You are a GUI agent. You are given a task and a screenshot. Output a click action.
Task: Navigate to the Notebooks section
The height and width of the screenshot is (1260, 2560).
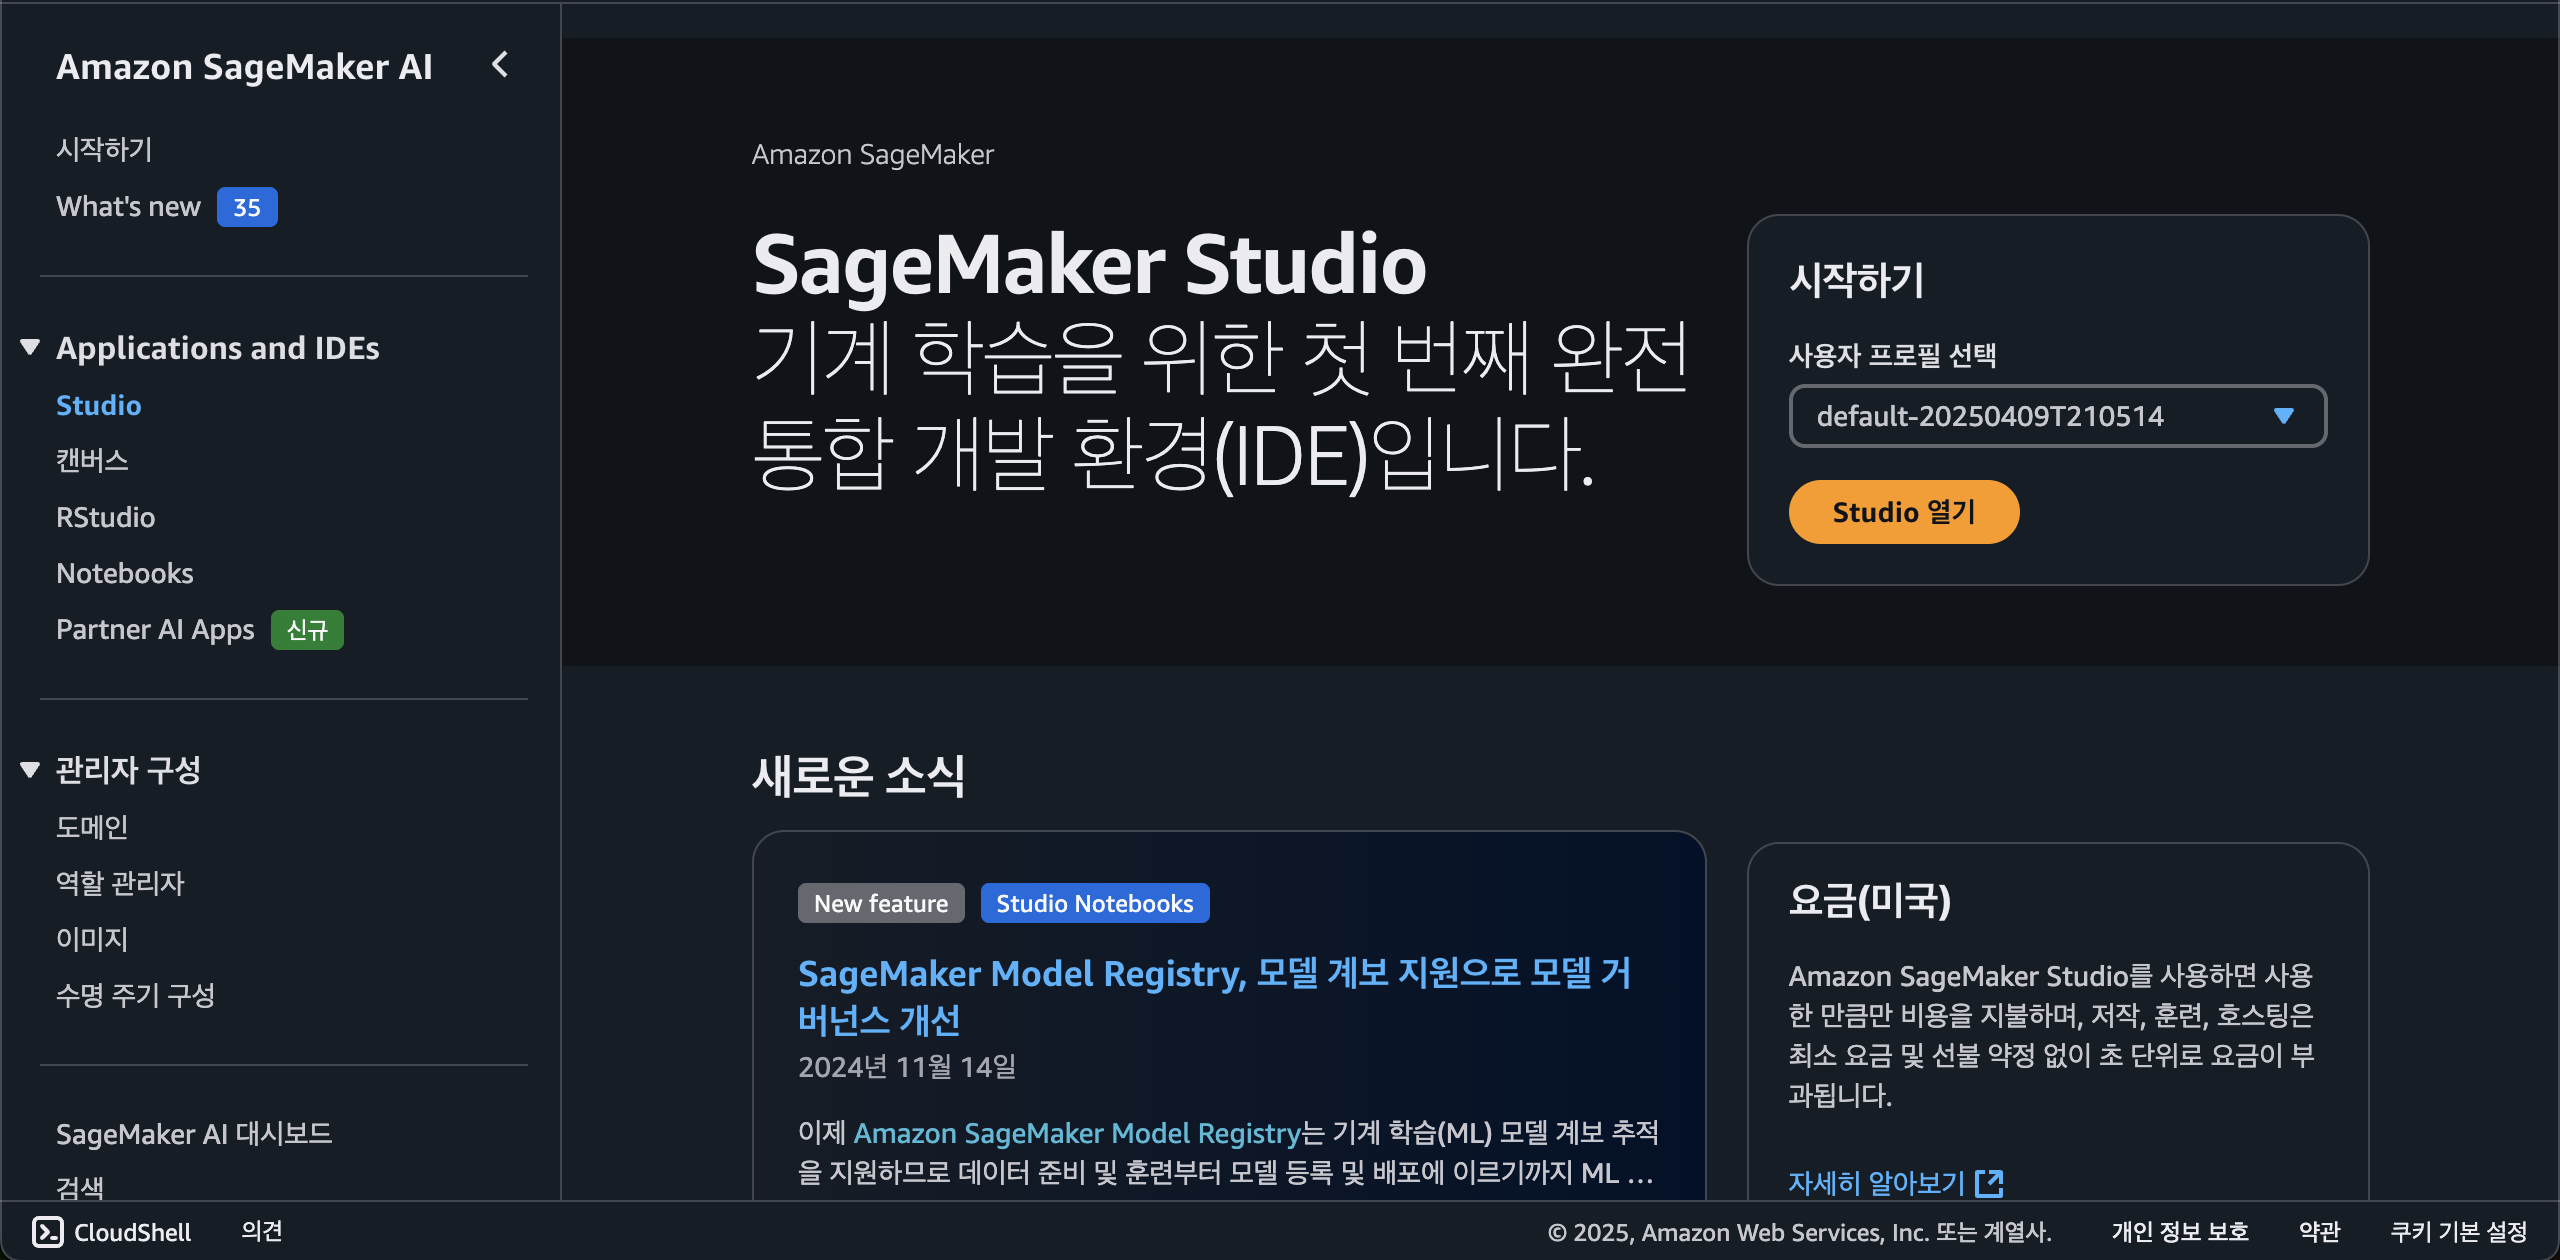(124, 573)
